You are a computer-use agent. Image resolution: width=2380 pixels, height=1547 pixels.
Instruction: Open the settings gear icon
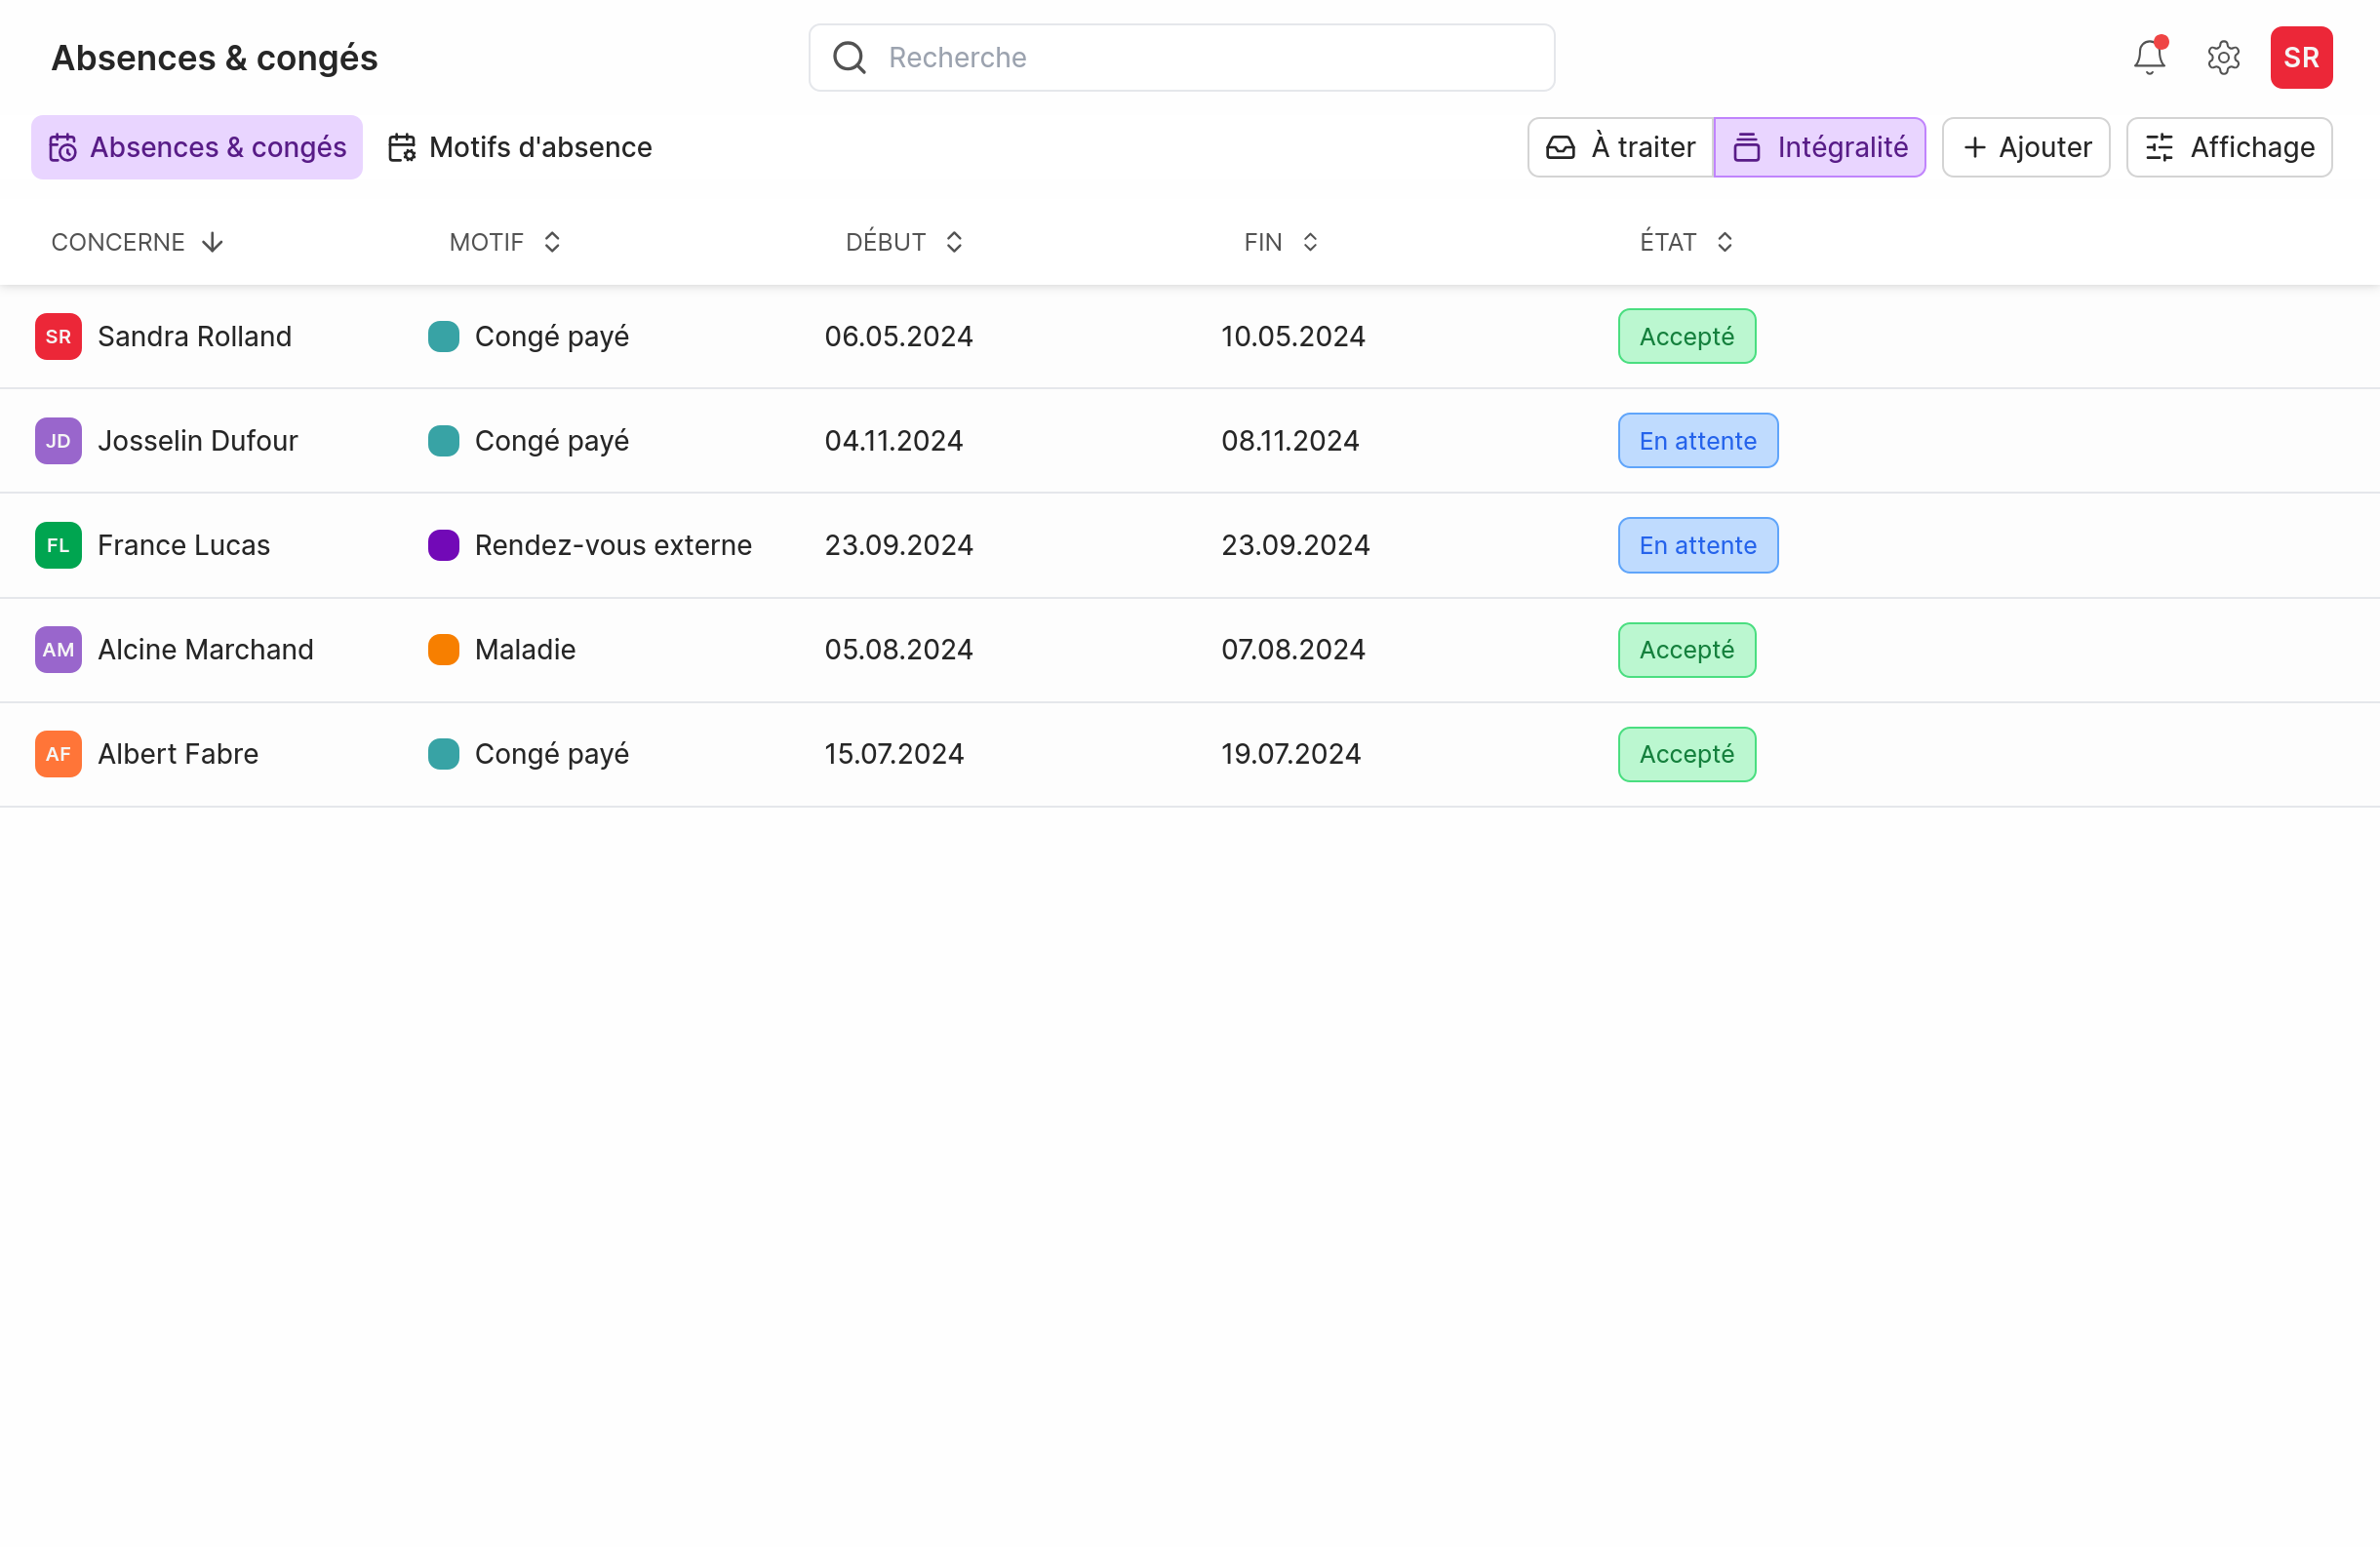2223,58
